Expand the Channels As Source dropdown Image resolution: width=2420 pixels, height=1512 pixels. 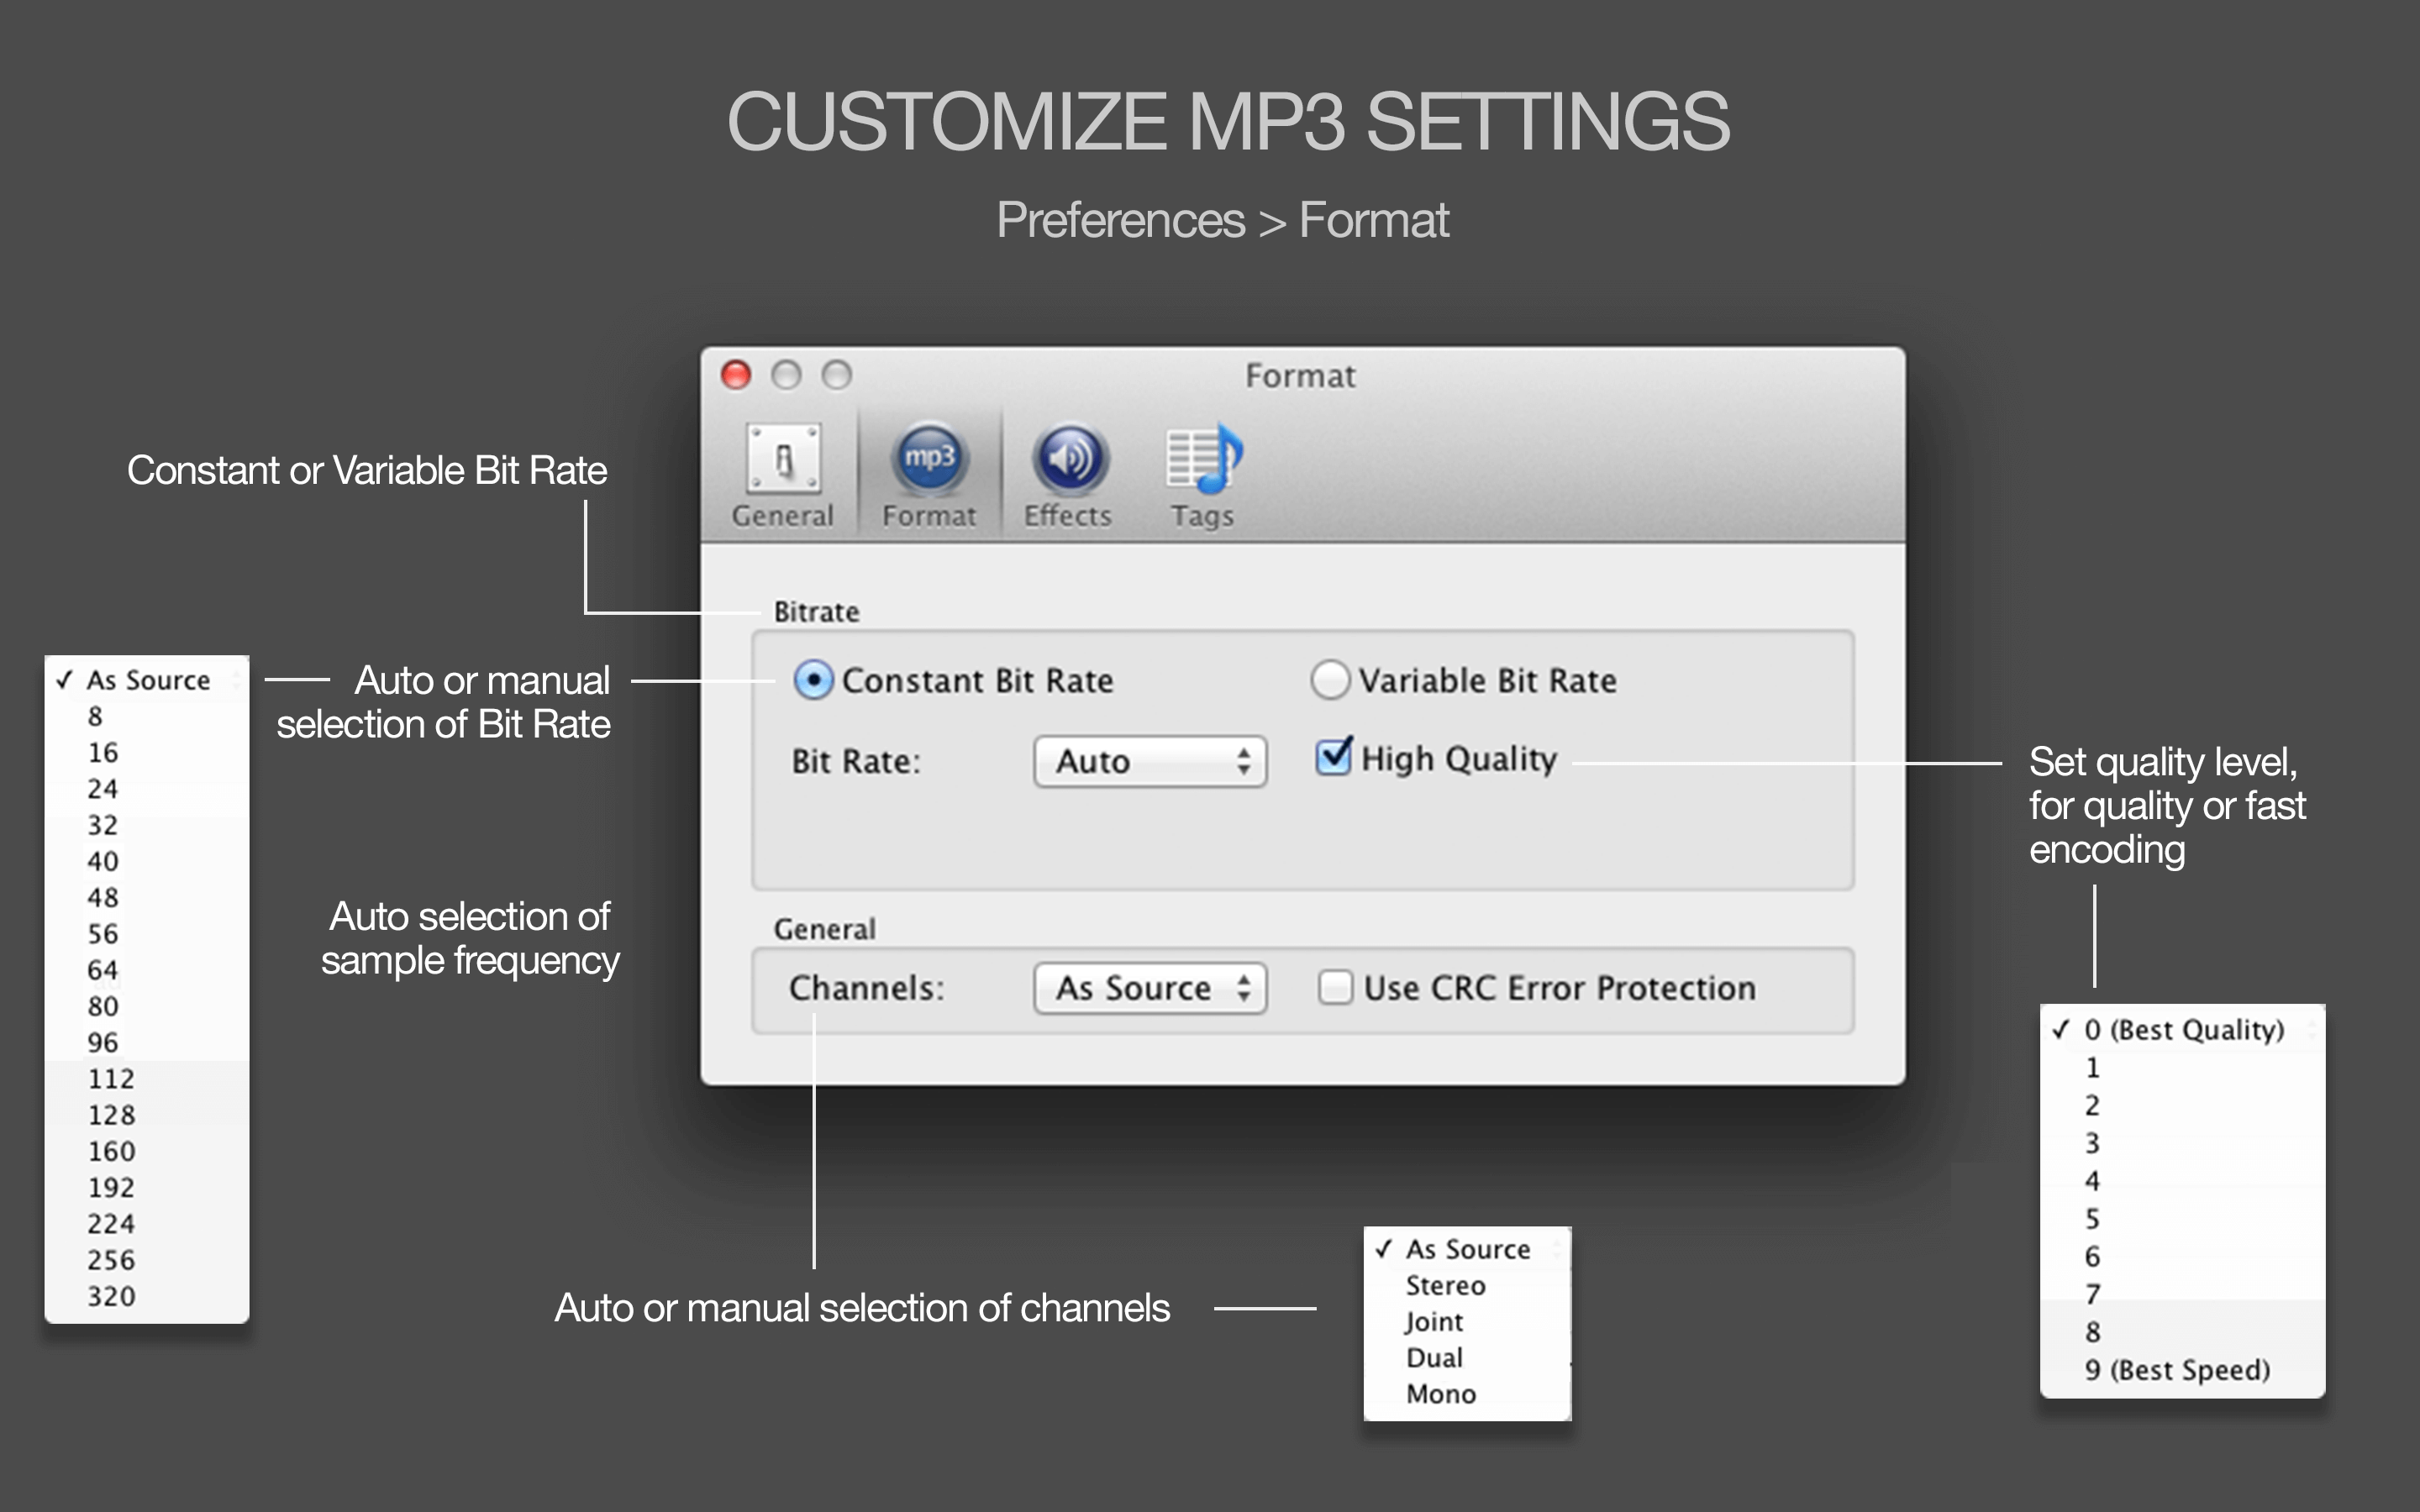tap(1150, 989)
